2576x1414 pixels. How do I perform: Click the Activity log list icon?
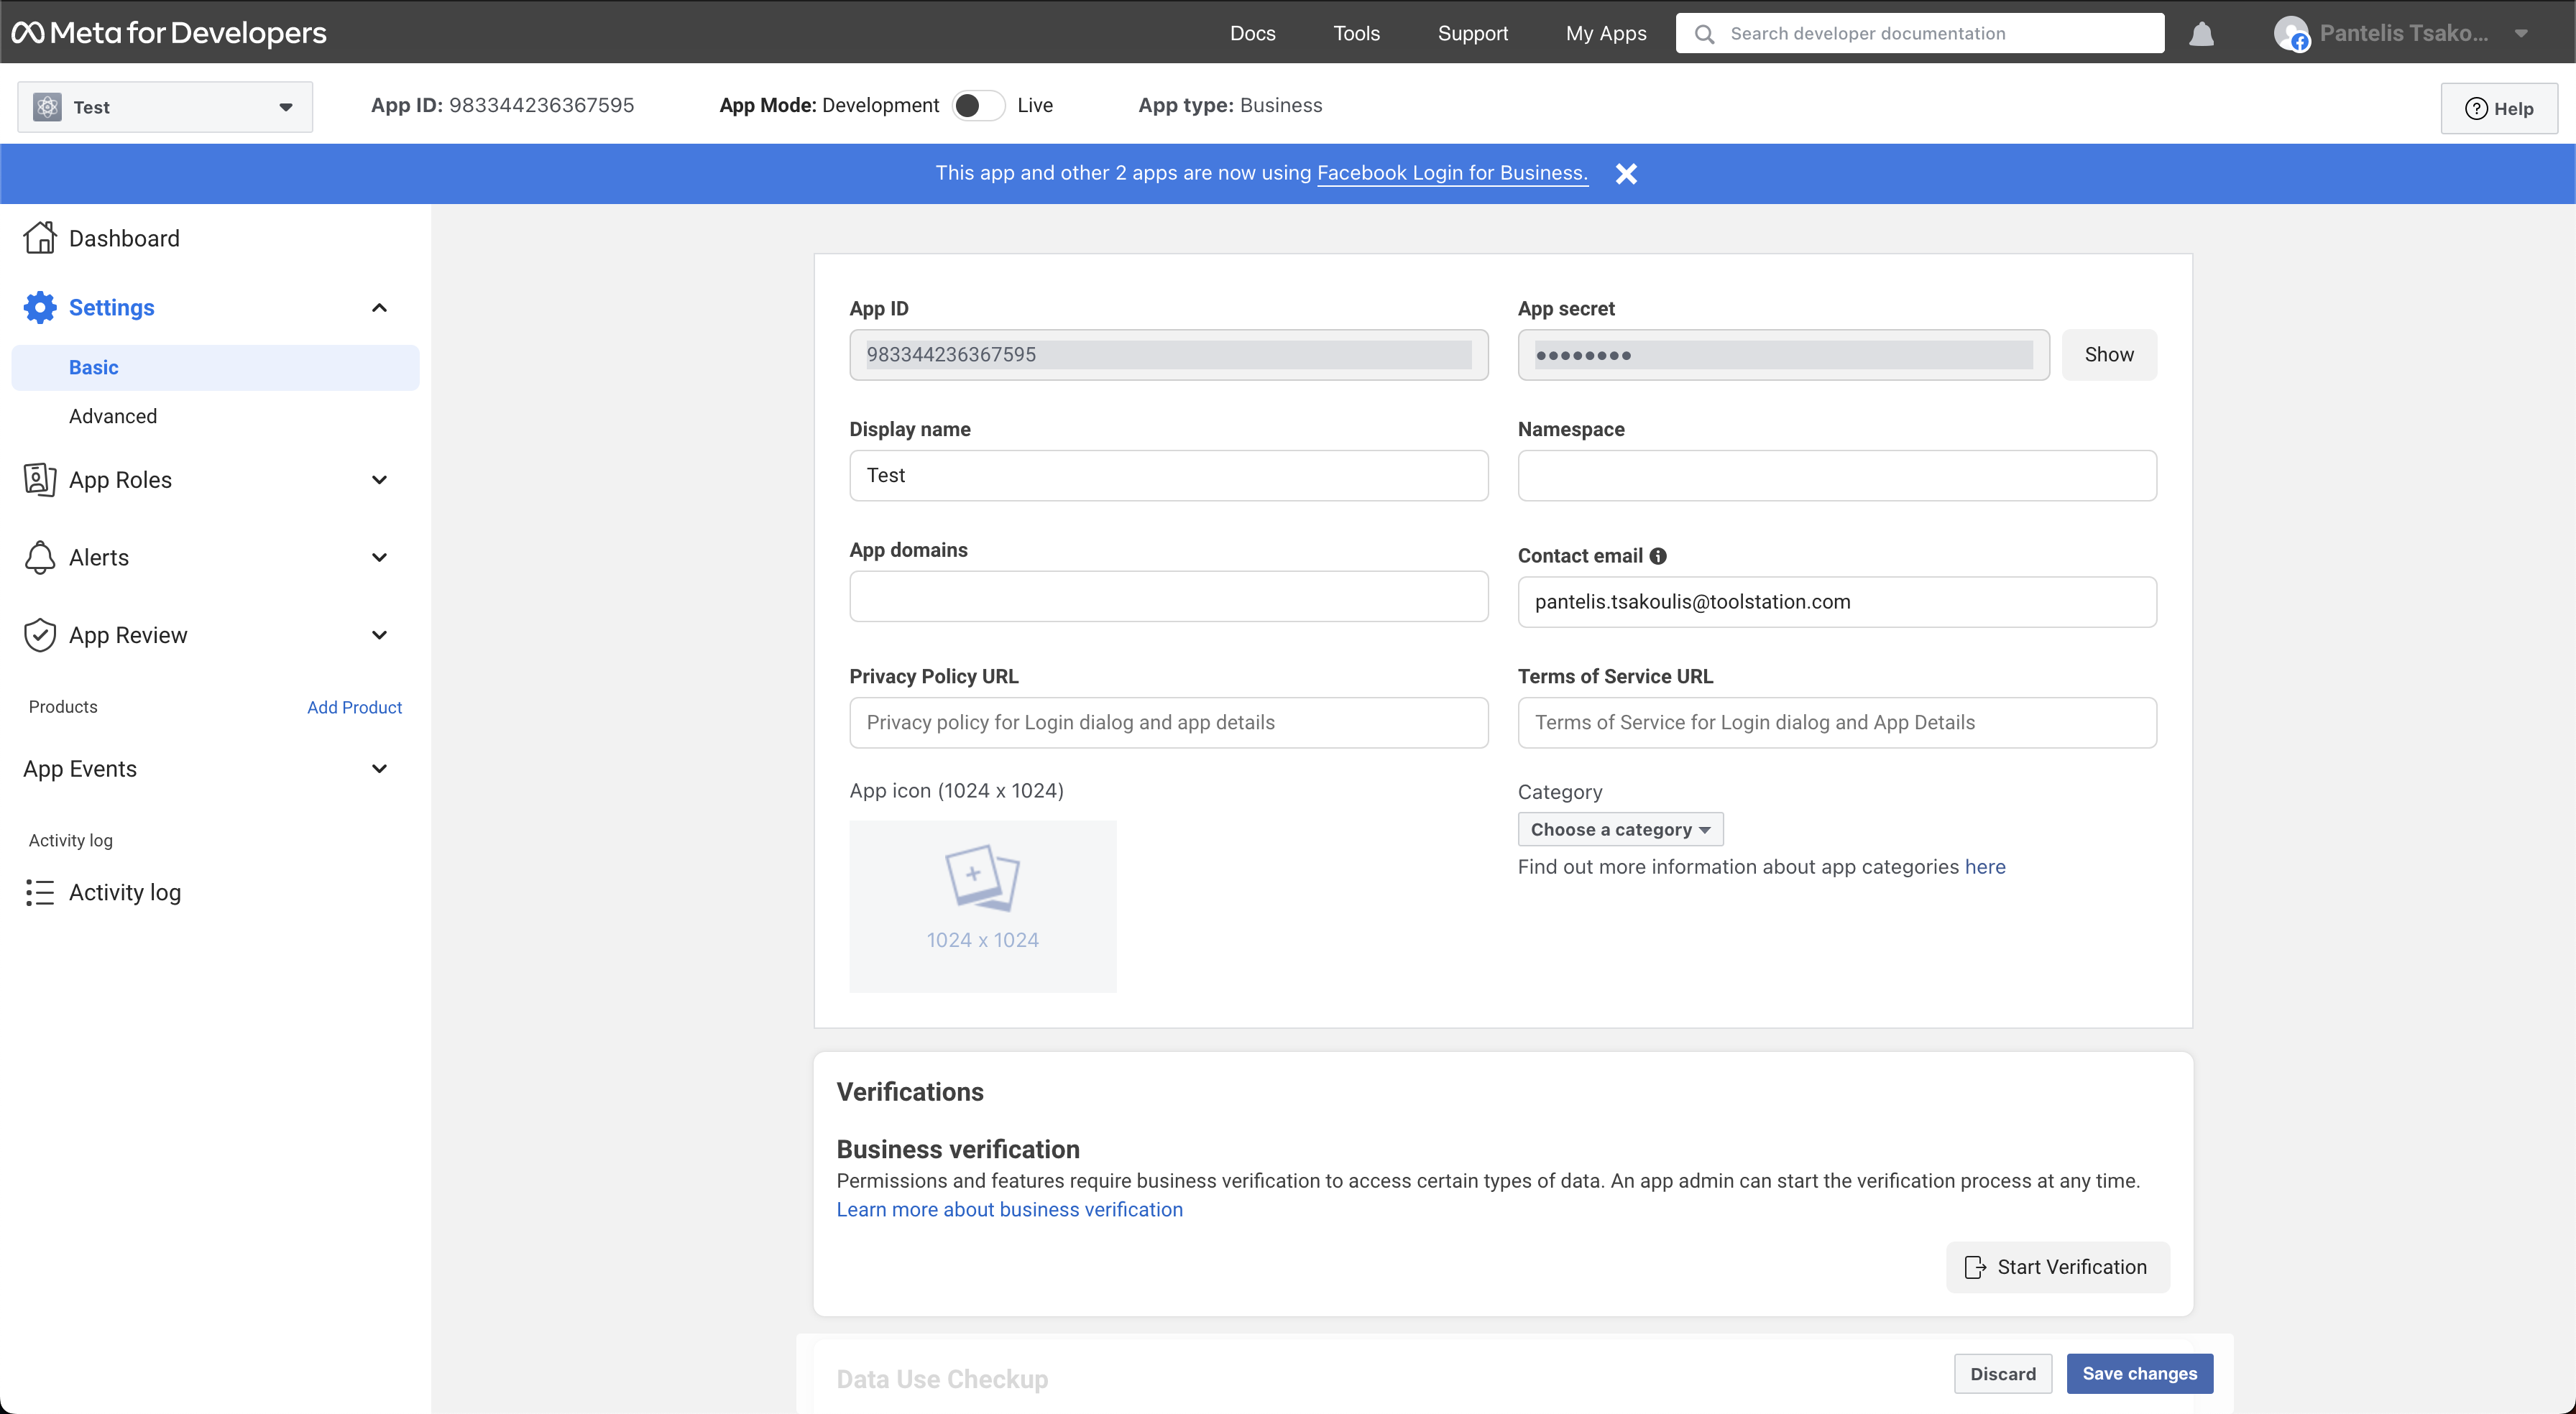point(40,892)
